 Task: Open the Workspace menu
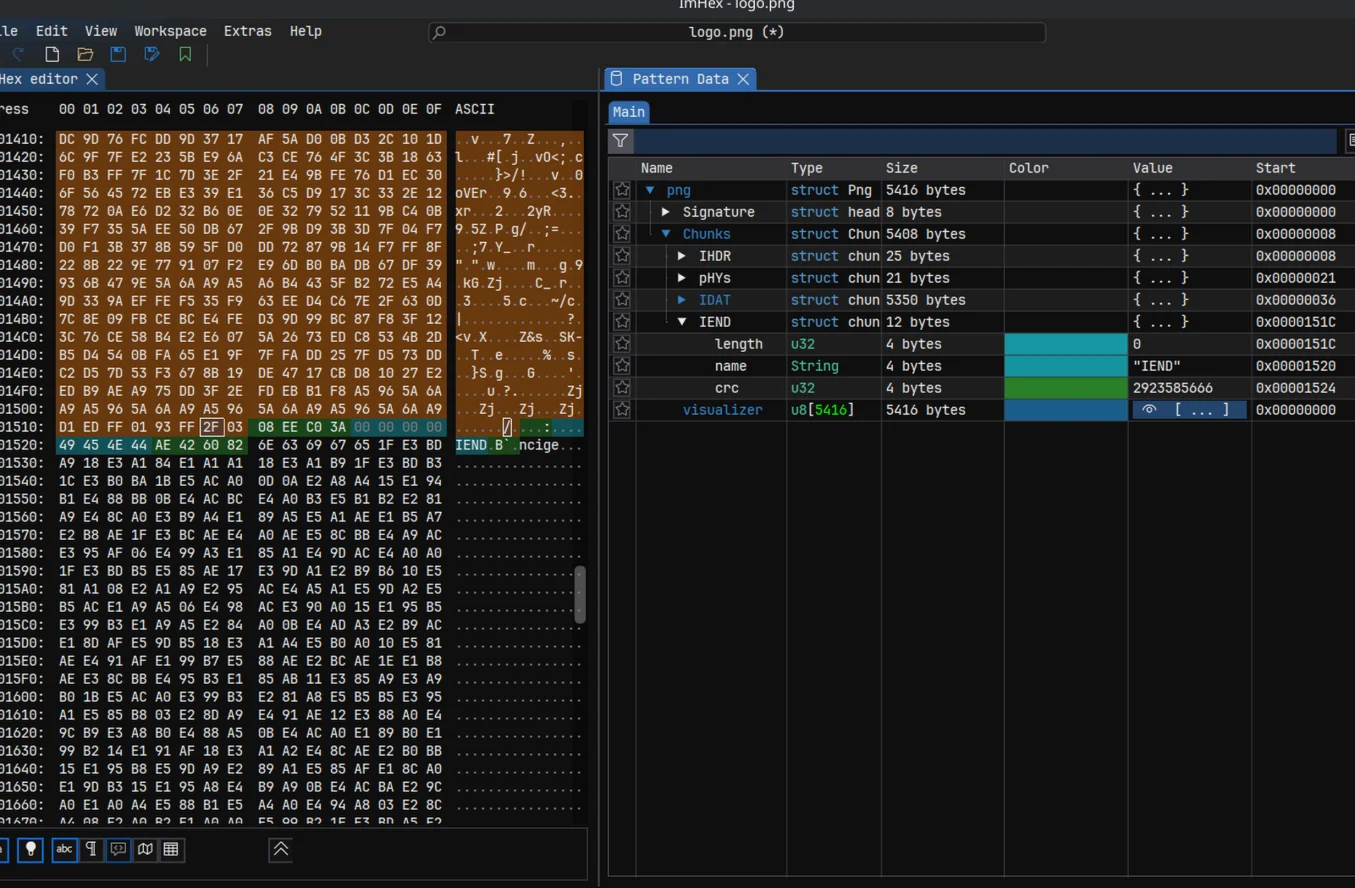[170, 31]
